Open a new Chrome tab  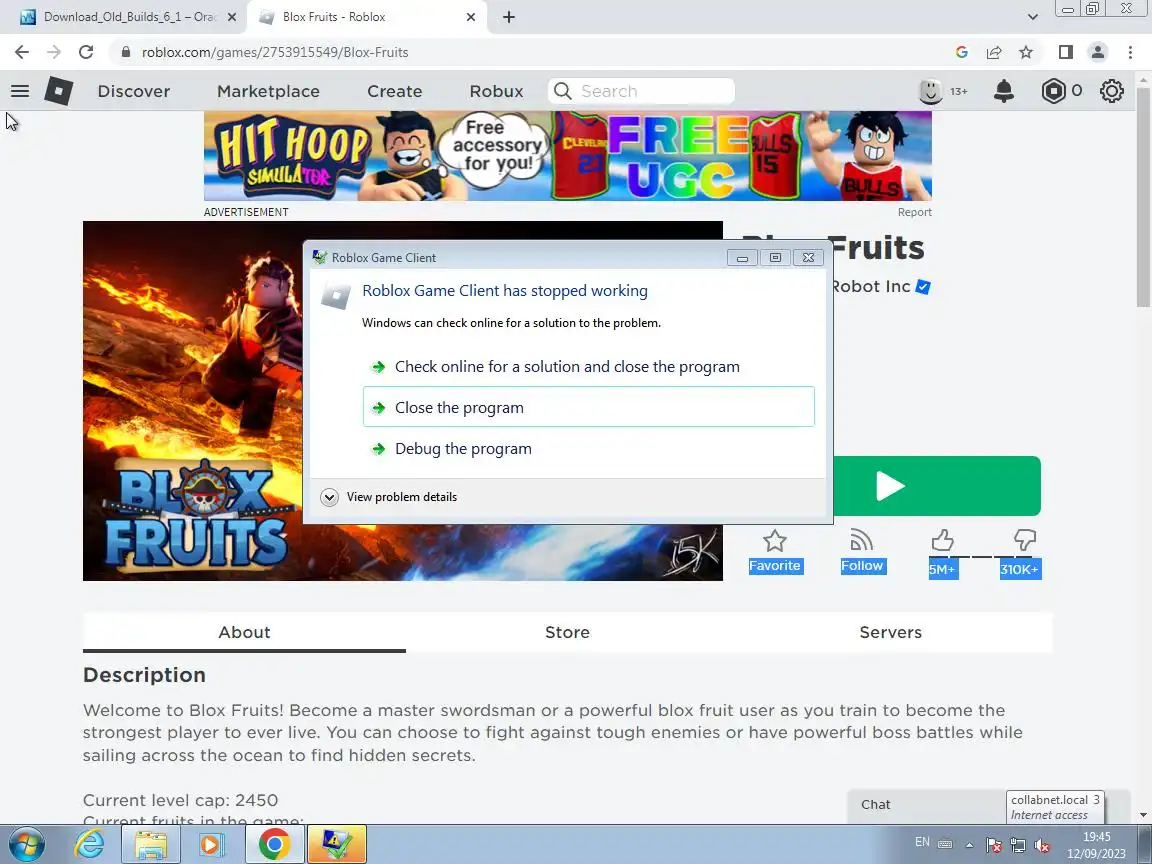pyautogui.click(x=508, y=17)
